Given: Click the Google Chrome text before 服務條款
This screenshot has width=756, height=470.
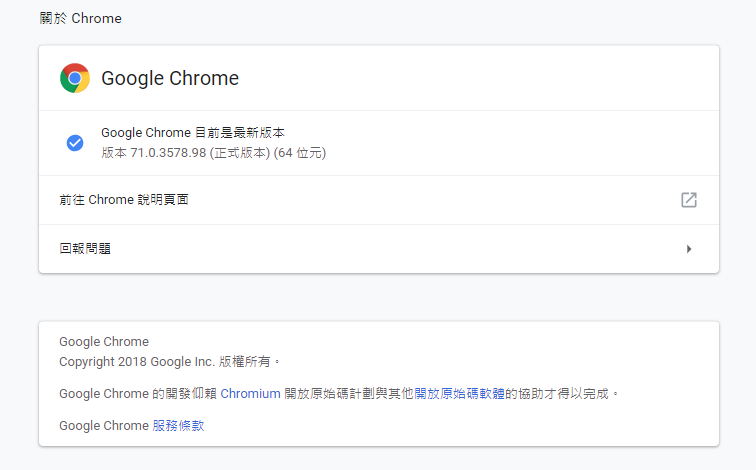Looking at the screenshot, I should (x=104, y=426).
